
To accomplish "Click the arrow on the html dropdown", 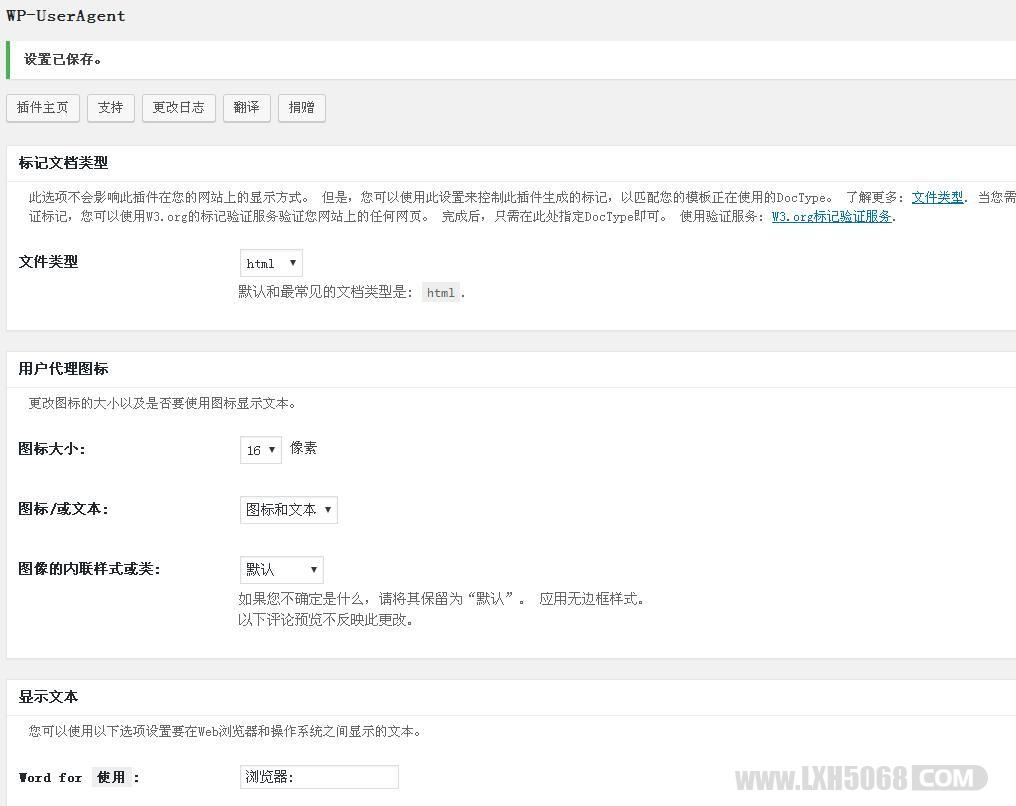I will tap(292, 263).
